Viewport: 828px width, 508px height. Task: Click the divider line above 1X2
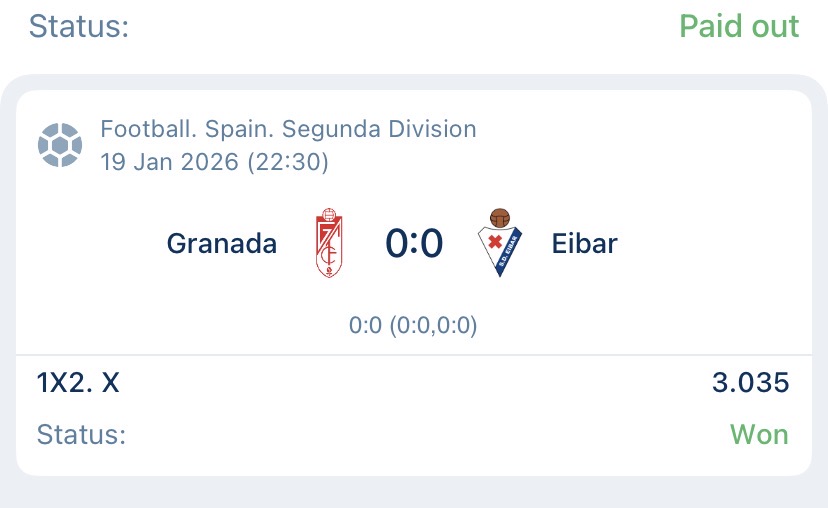click(414, 355)
